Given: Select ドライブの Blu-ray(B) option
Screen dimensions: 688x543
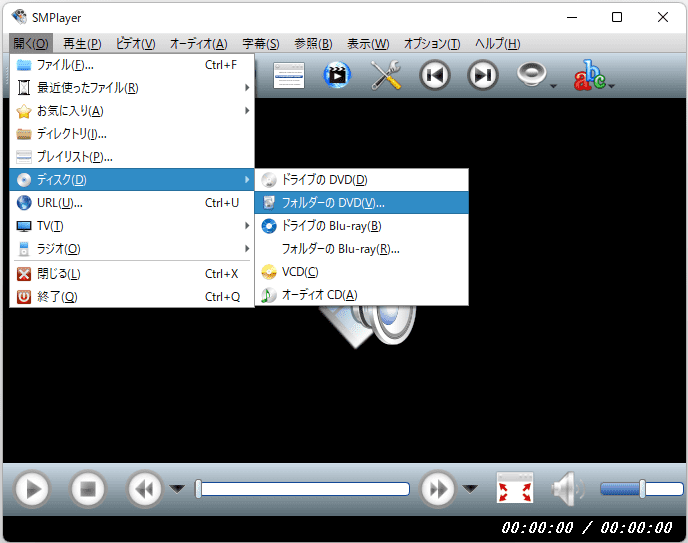Looking at the screenshot, I should pos(362,226).
